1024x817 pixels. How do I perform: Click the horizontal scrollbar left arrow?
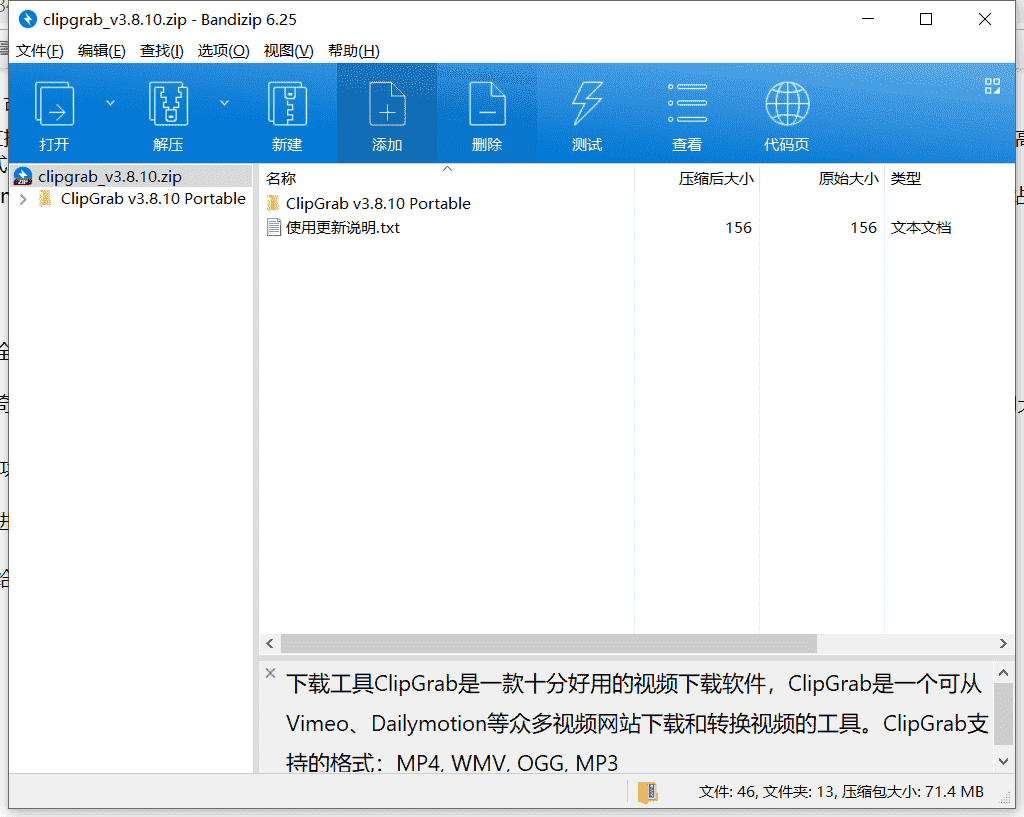(x=270, y=644)
